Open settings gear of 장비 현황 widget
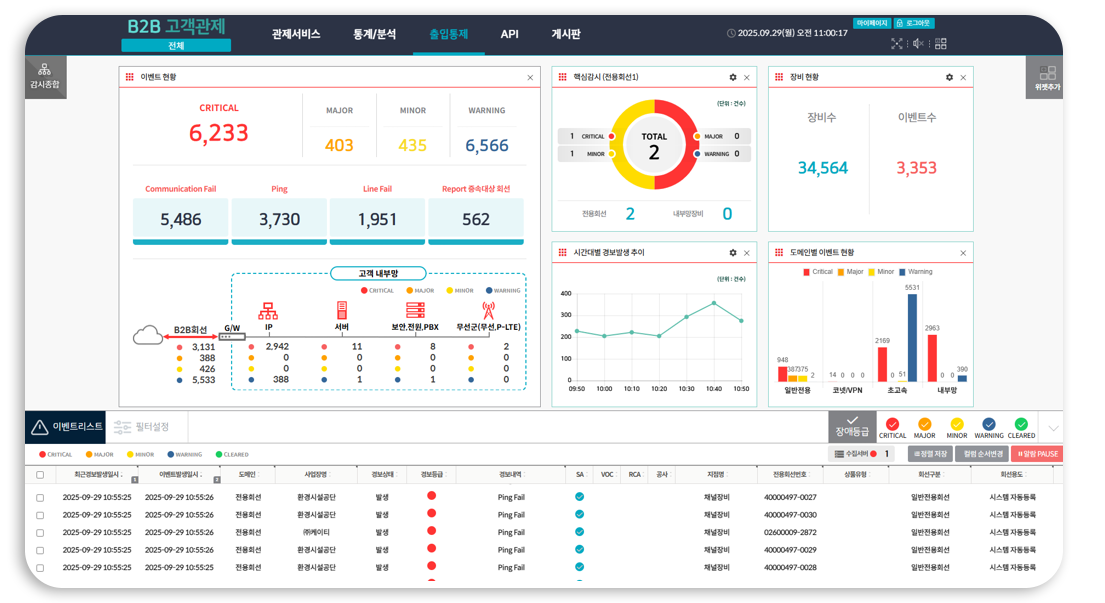Screen dimensions: 1105x603 [949, 77]
